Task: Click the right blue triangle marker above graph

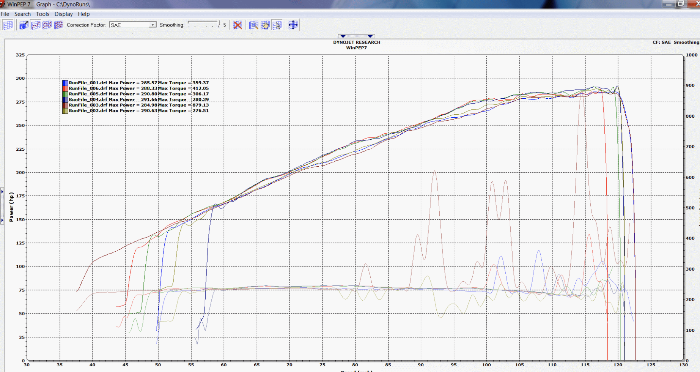Action: coord(370,36)
